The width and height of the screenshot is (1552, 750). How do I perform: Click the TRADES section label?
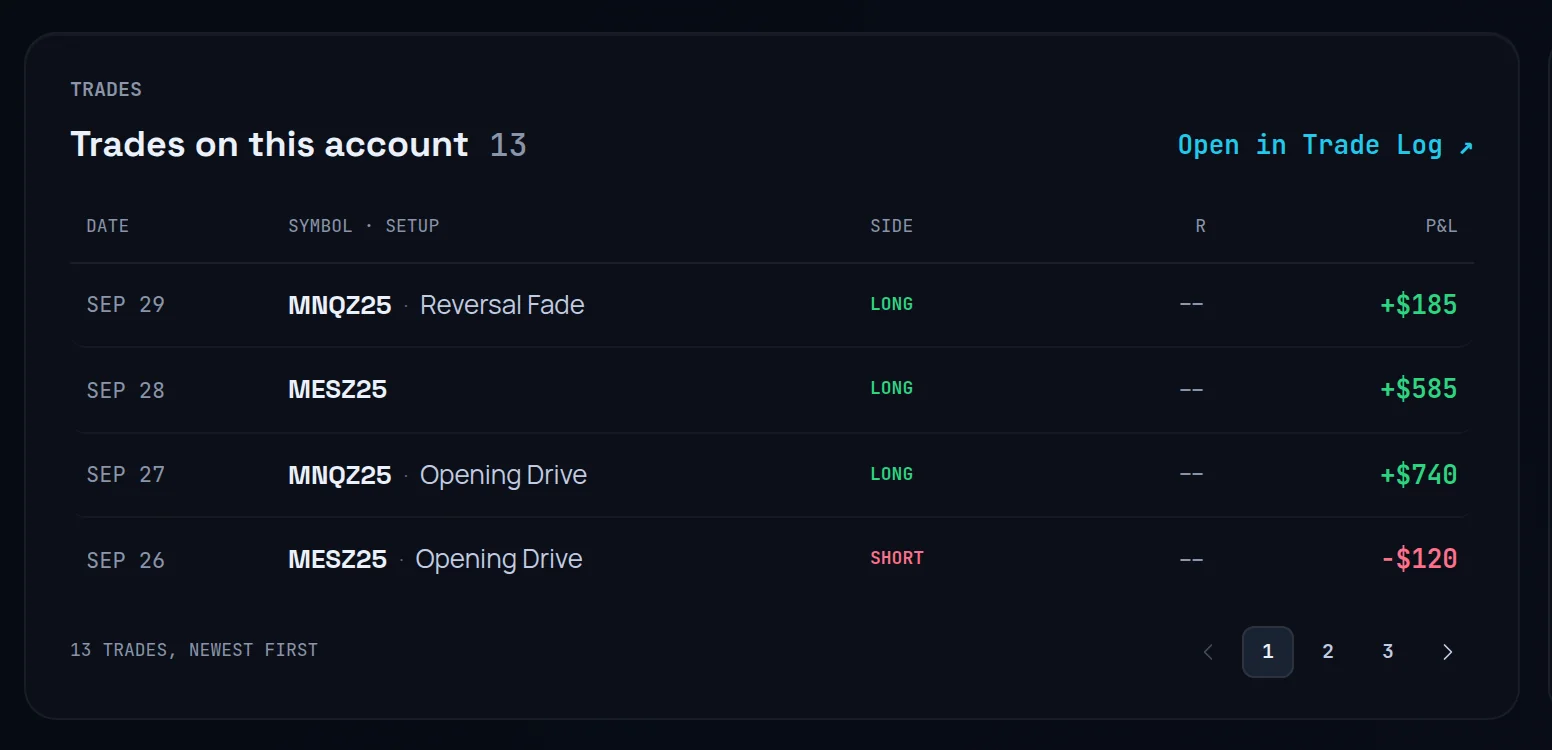point(106,90)
